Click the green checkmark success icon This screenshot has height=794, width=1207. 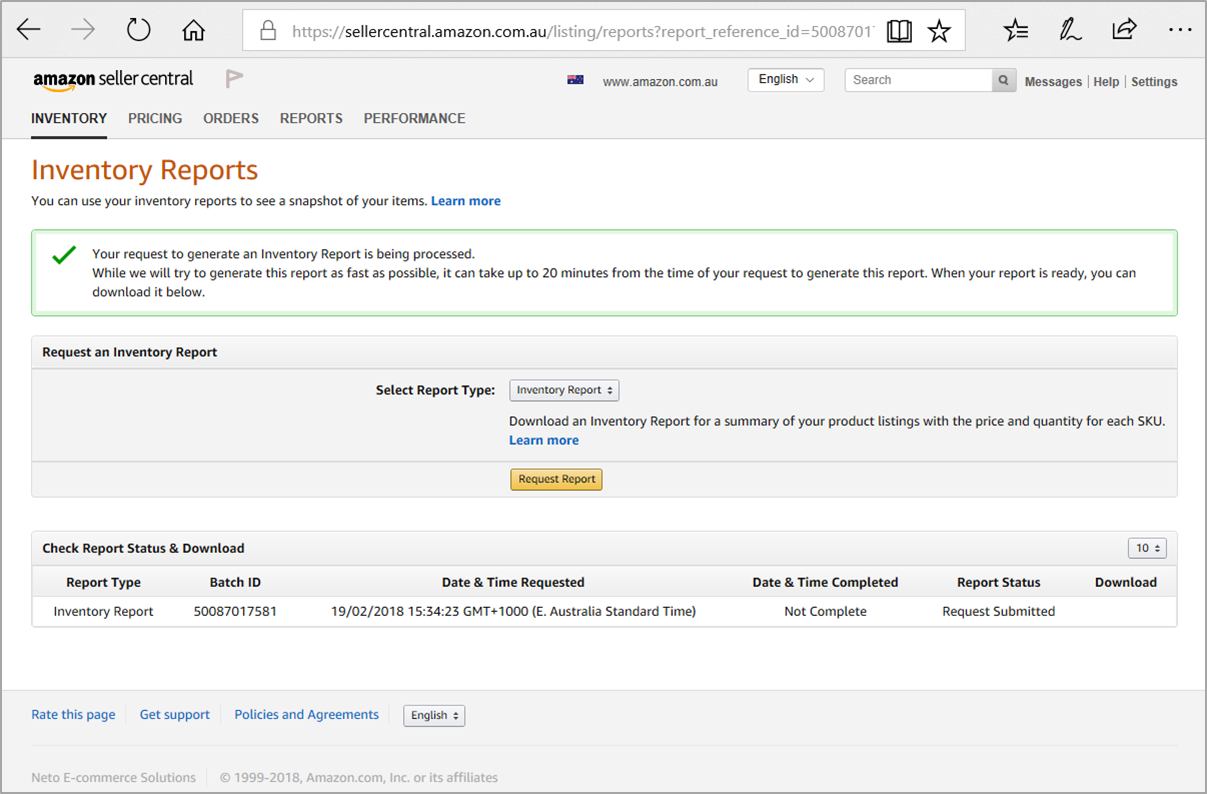(64, 255)
